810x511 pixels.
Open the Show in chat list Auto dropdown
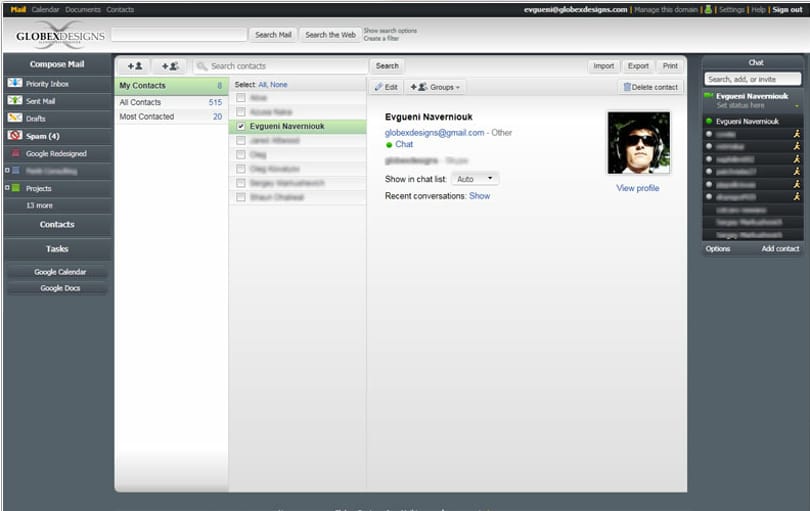click(x=475, y=179)
